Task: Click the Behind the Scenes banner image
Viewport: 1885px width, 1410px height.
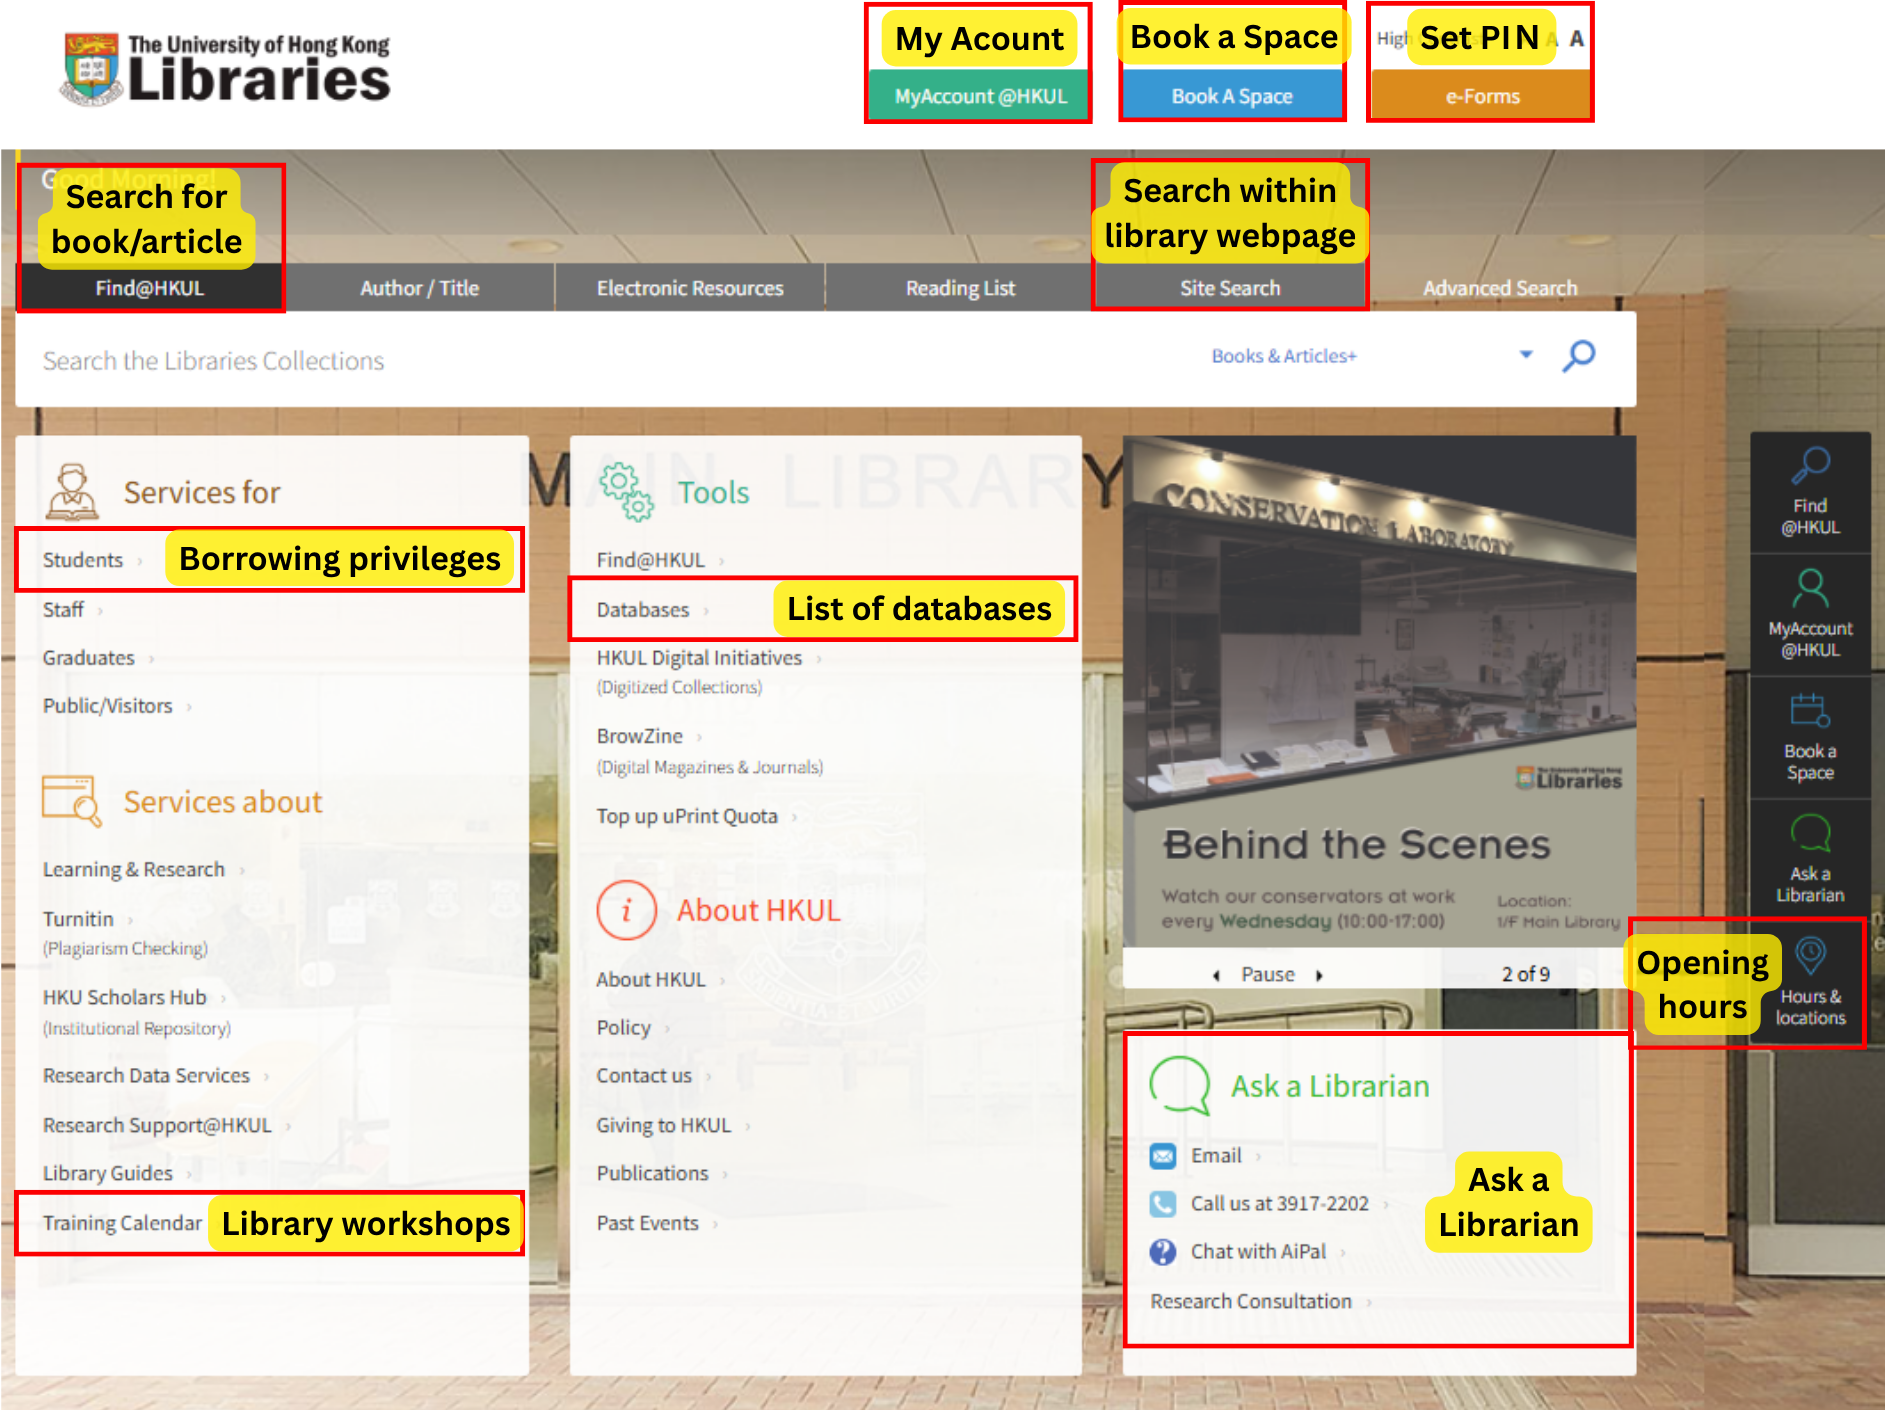Action: [1379, 690]
